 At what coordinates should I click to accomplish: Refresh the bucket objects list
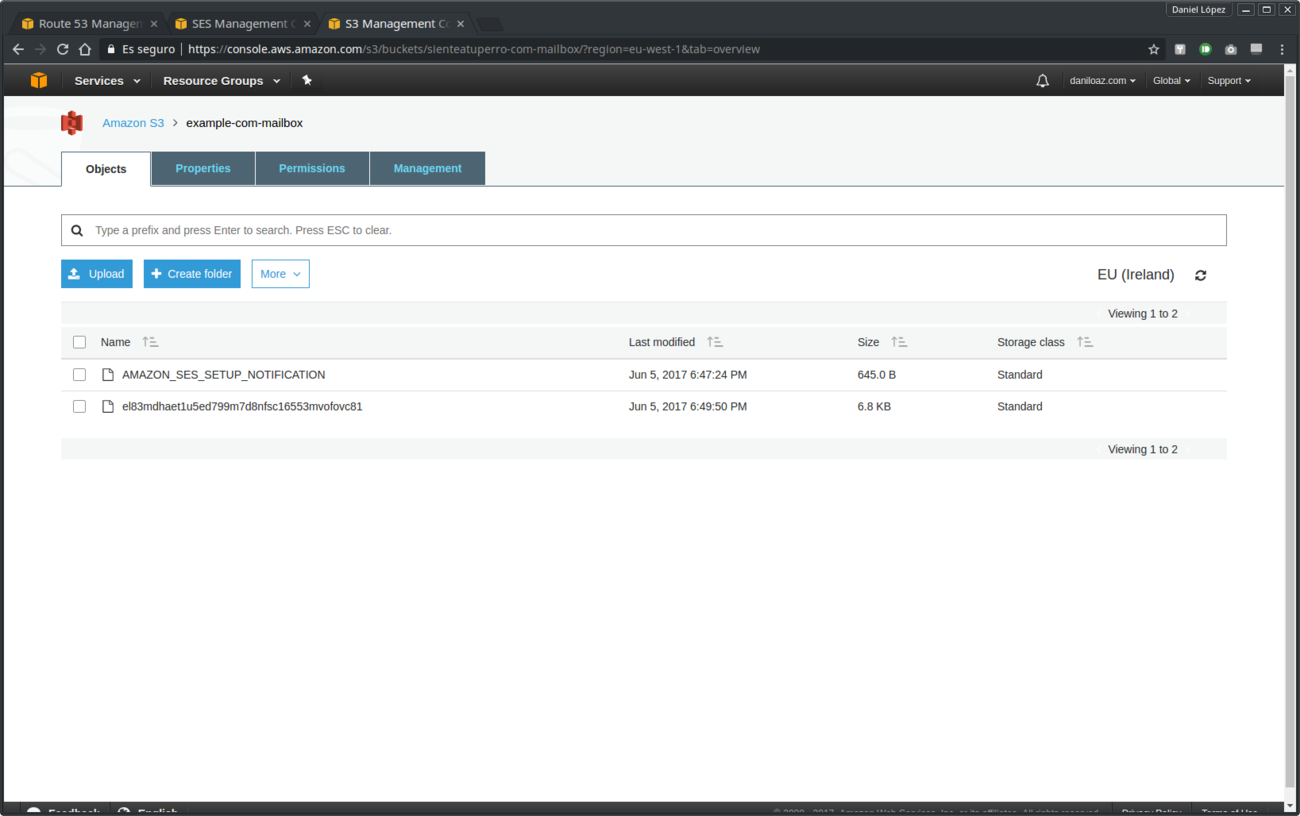1200,275
